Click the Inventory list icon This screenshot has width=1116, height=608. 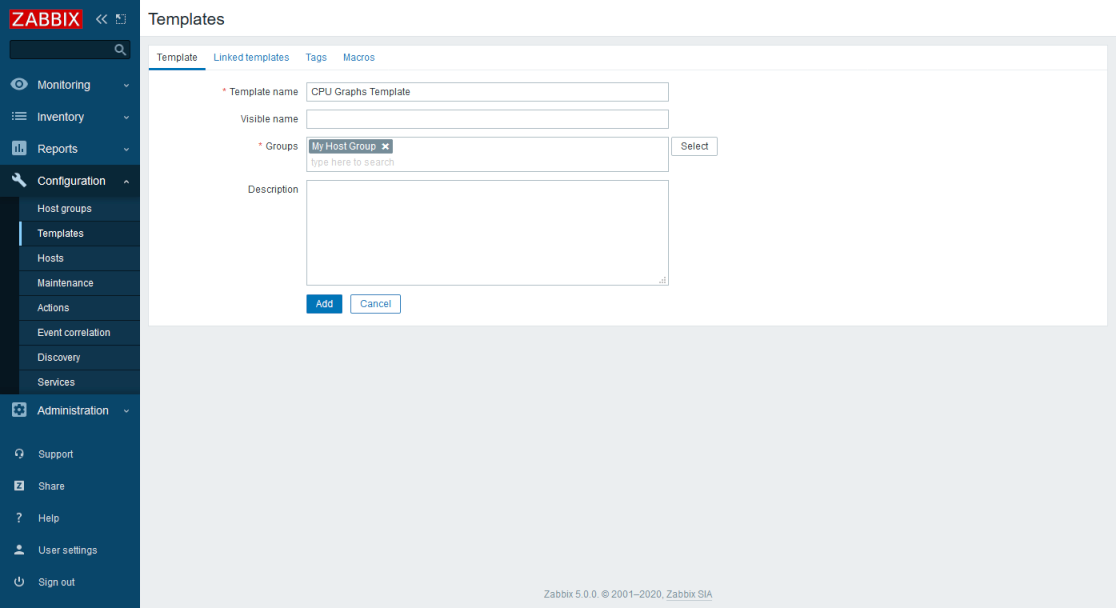pos(19,116)
